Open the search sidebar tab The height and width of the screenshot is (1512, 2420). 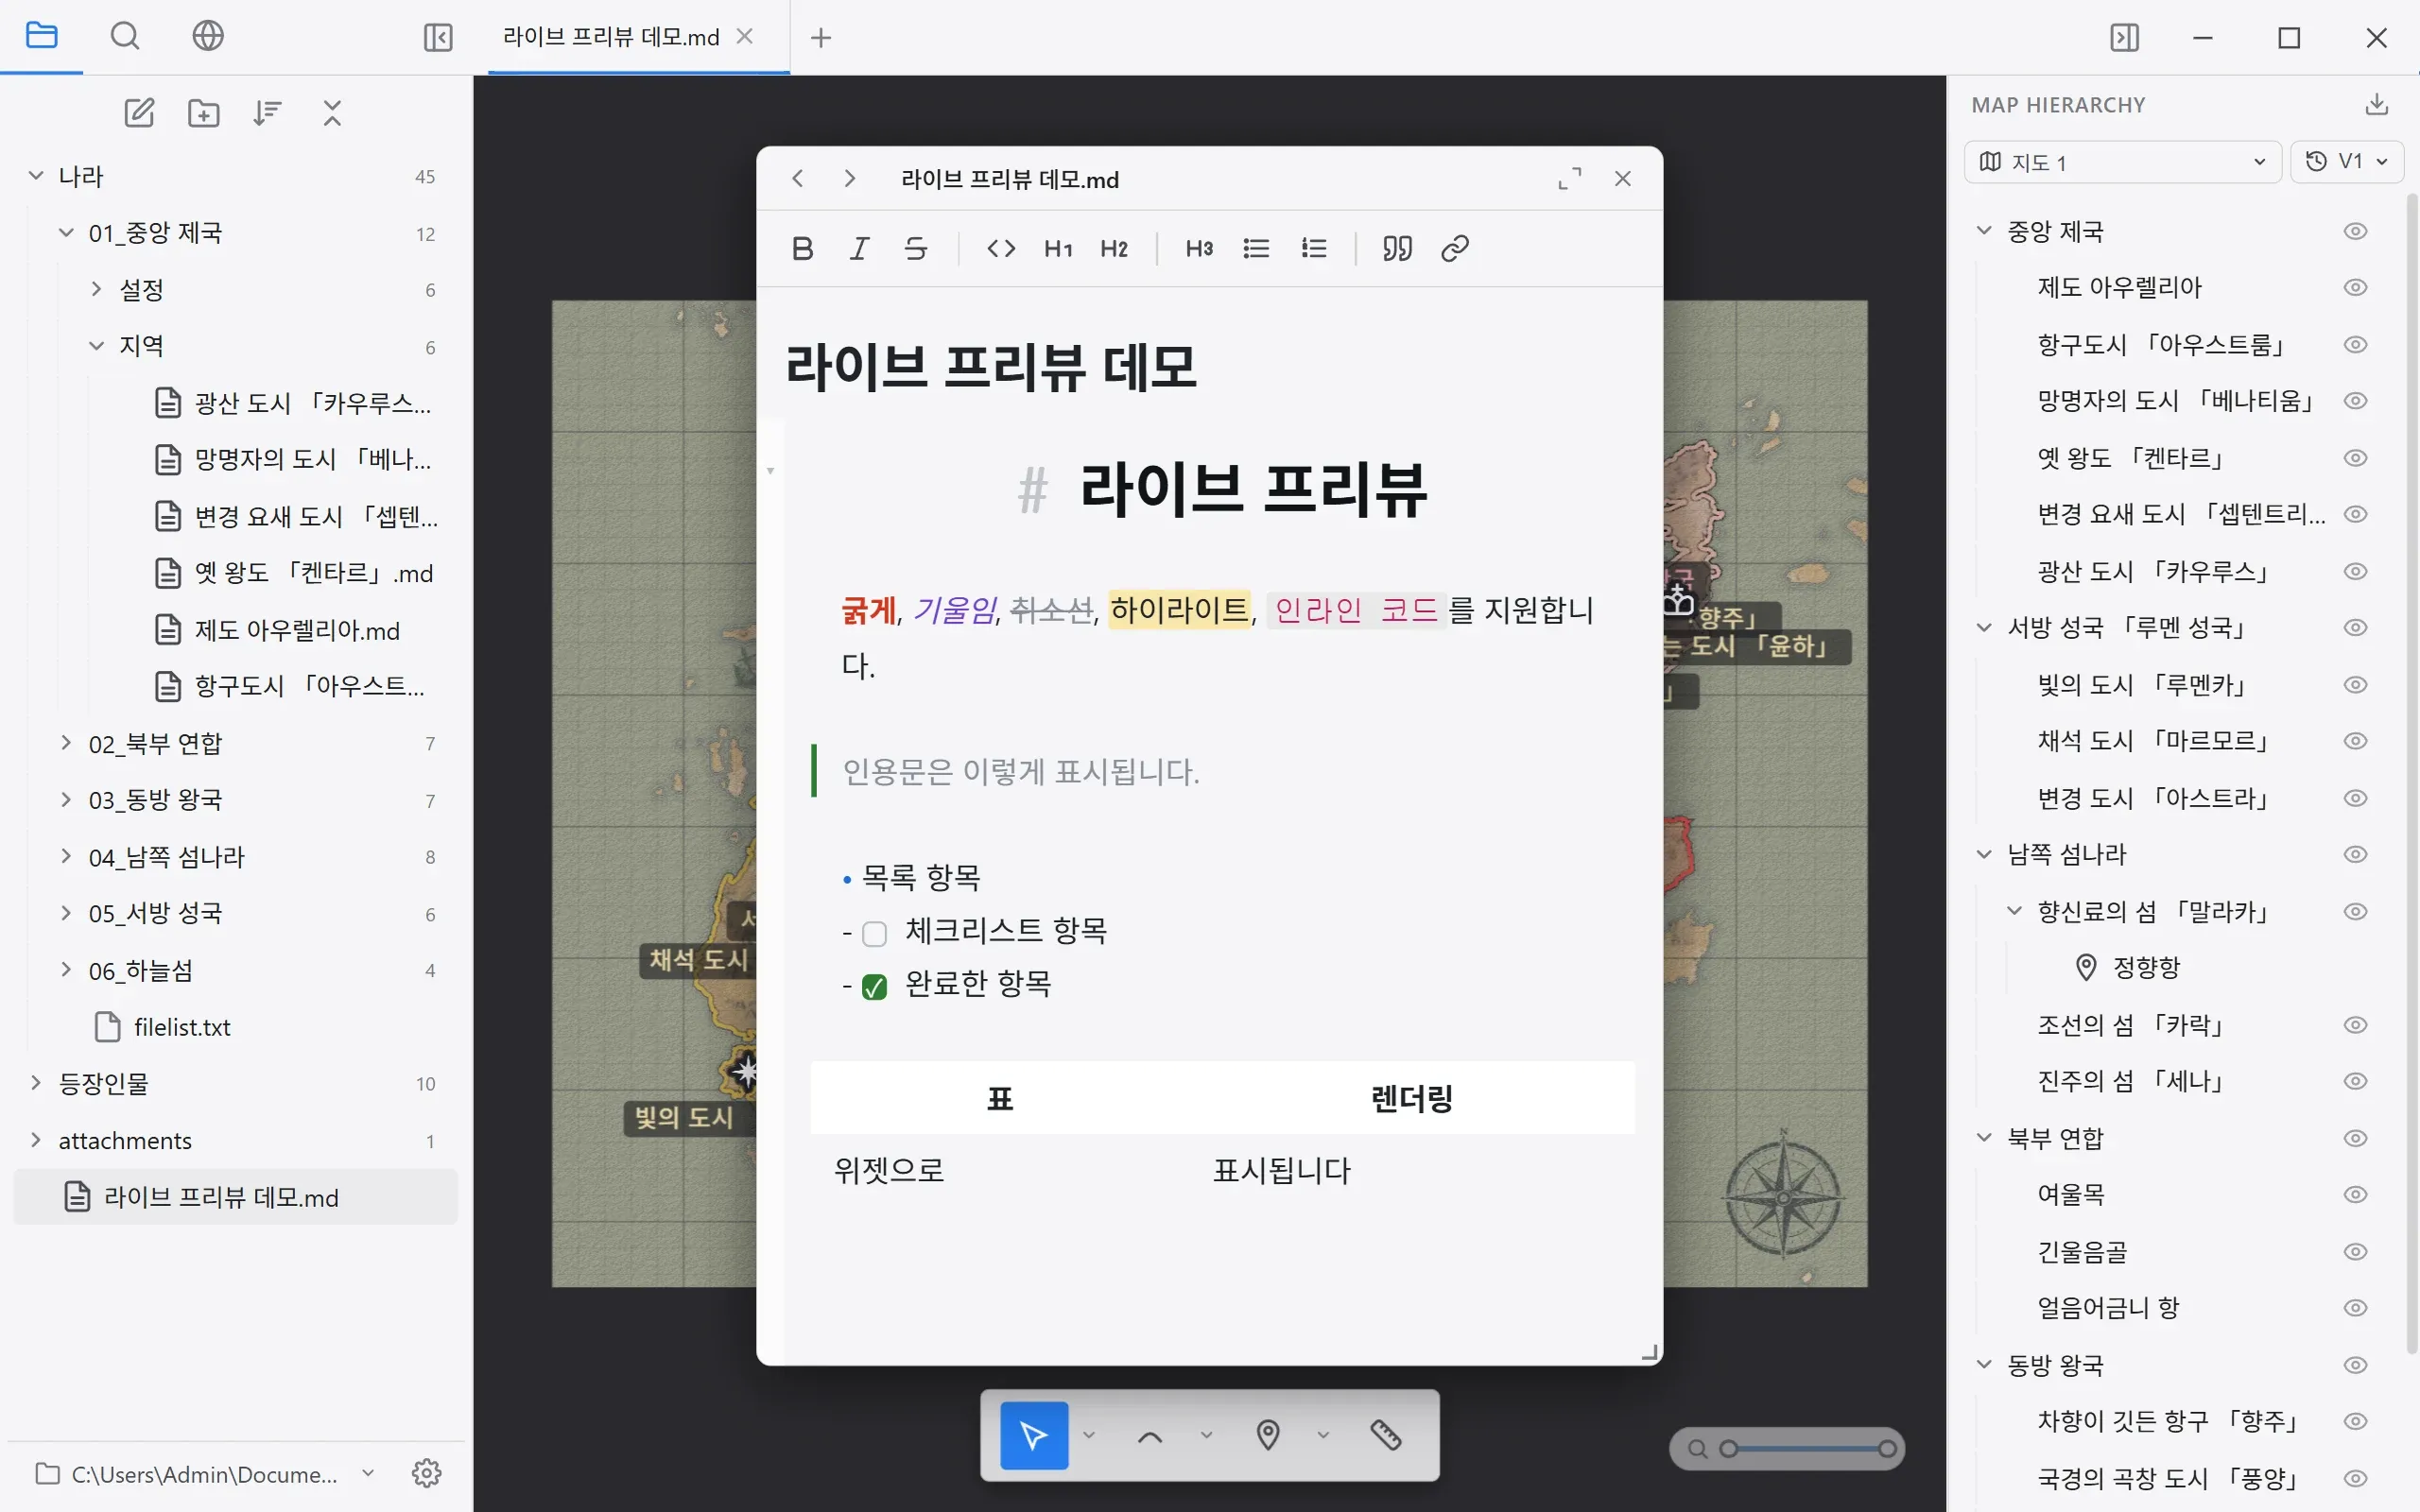tap(125, 36)
